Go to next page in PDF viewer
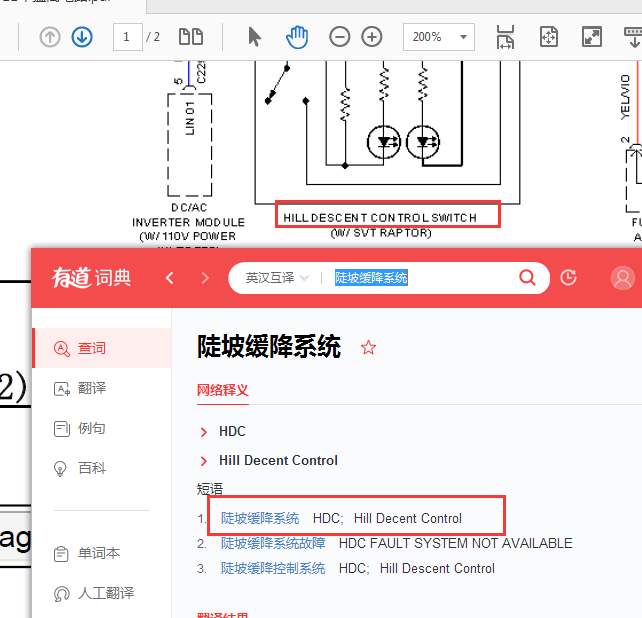Image resolution: width=642 pixels, height=618 pixels. coord(82,37)
